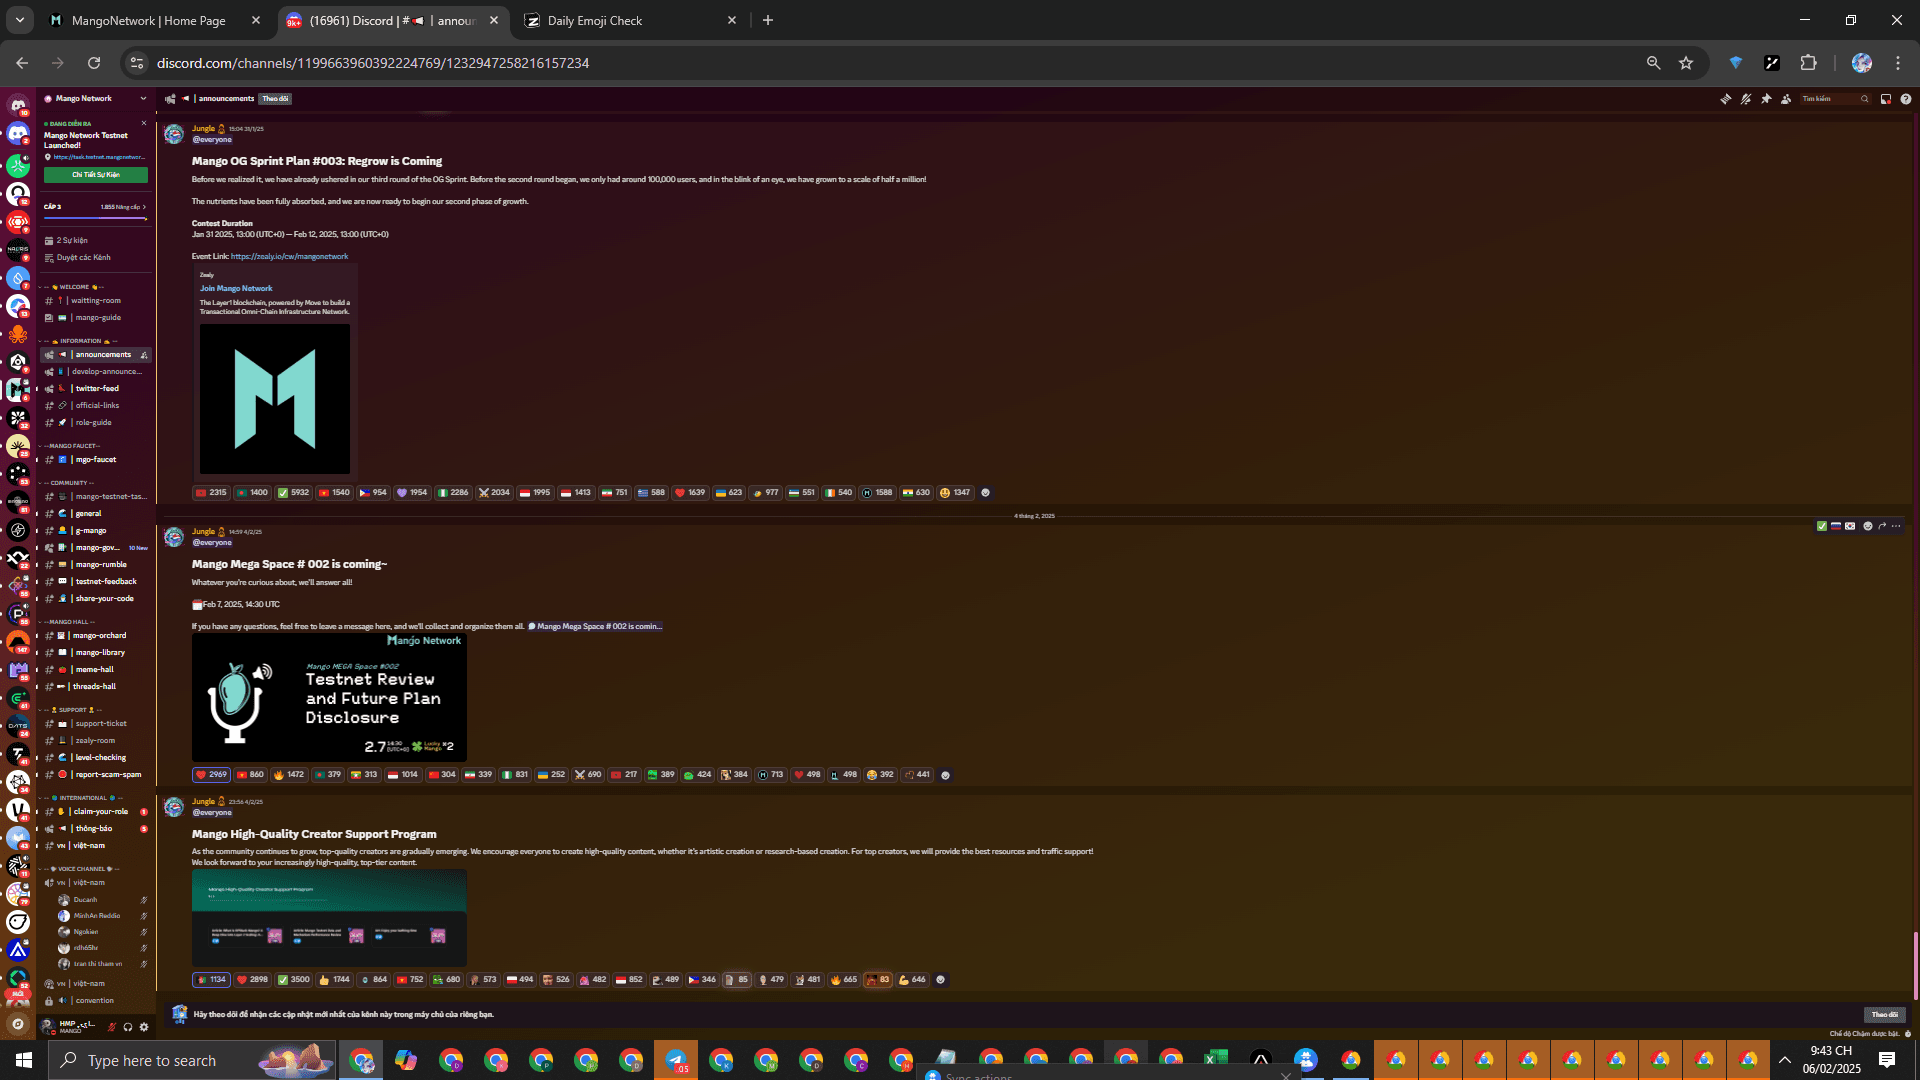Open browser extensions puzzle icon
1920x1080 pixels.
click(1808, 63)
